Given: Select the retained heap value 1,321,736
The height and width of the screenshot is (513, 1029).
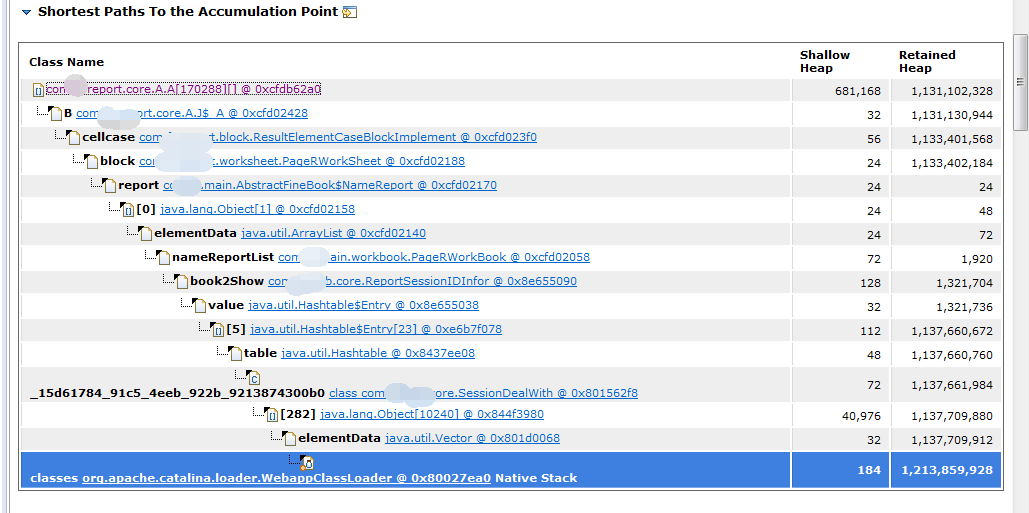Looking at the screenshot, I should pos(965,307).
